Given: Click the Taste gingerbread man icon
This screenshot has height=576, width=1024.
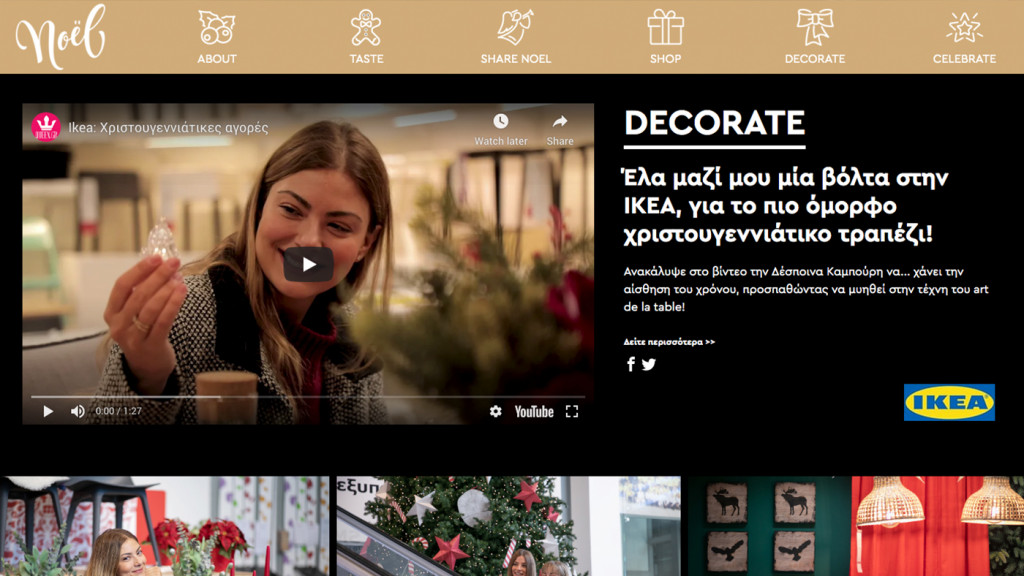Looking at the screenshot, I should [x=366, y=27].
